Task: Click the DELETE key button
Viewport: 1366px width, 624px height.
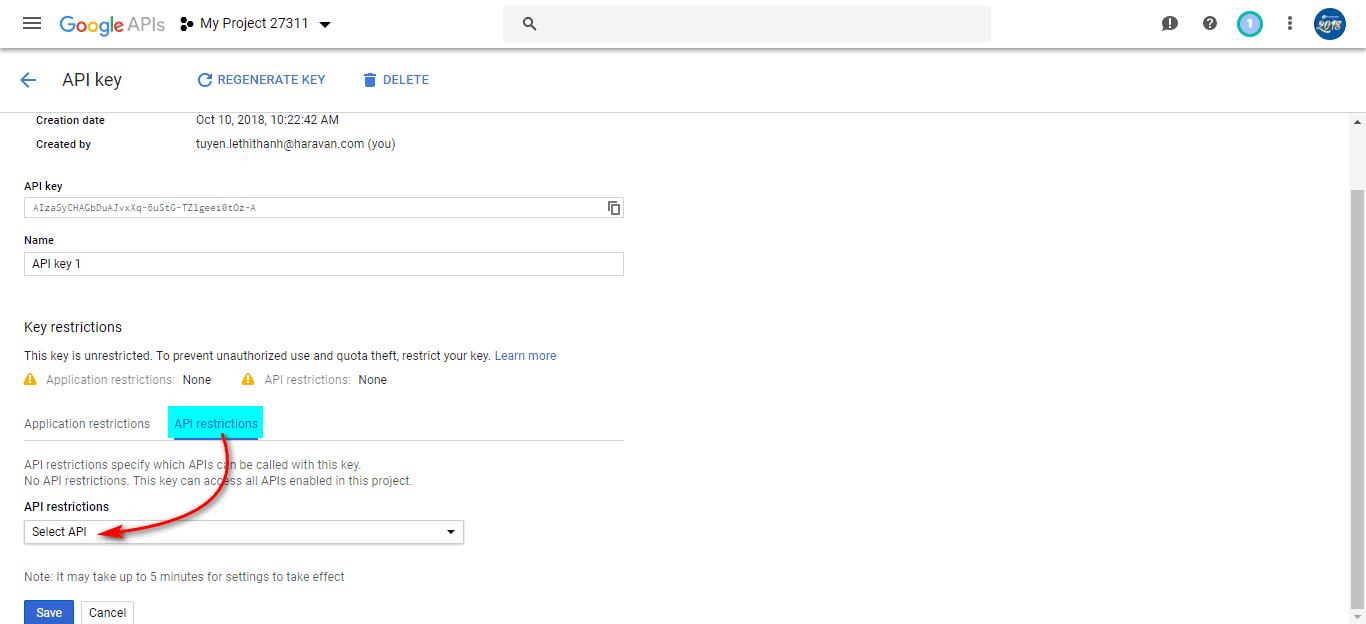Action: pos(396,80)
